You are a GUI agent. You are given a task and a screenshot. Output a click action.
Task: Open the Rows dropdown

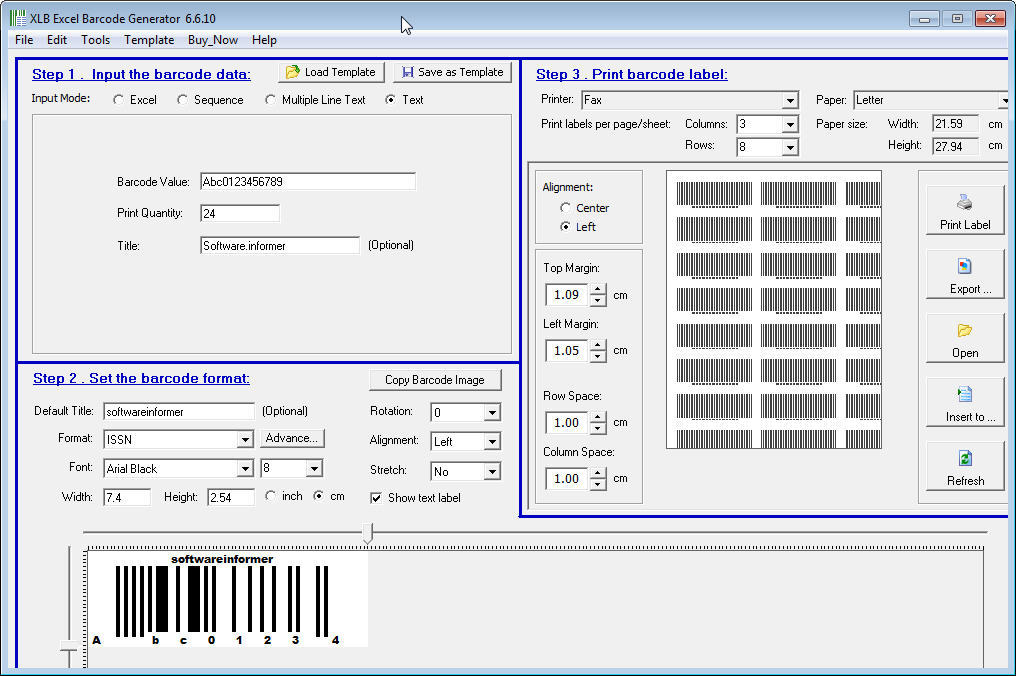pos(790,148)
